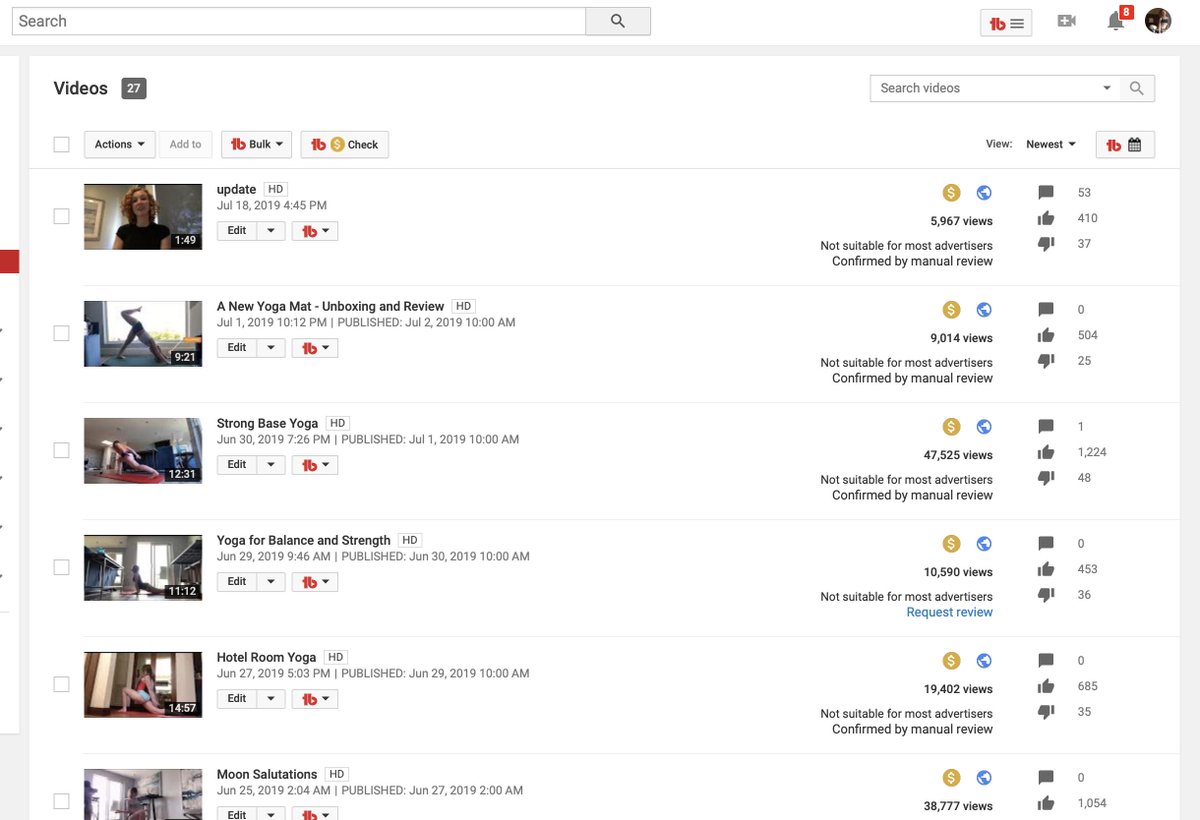Open the notifications bell
Image resolution: width=1200 pixels, height=820 pixels.
(1116, 21)
